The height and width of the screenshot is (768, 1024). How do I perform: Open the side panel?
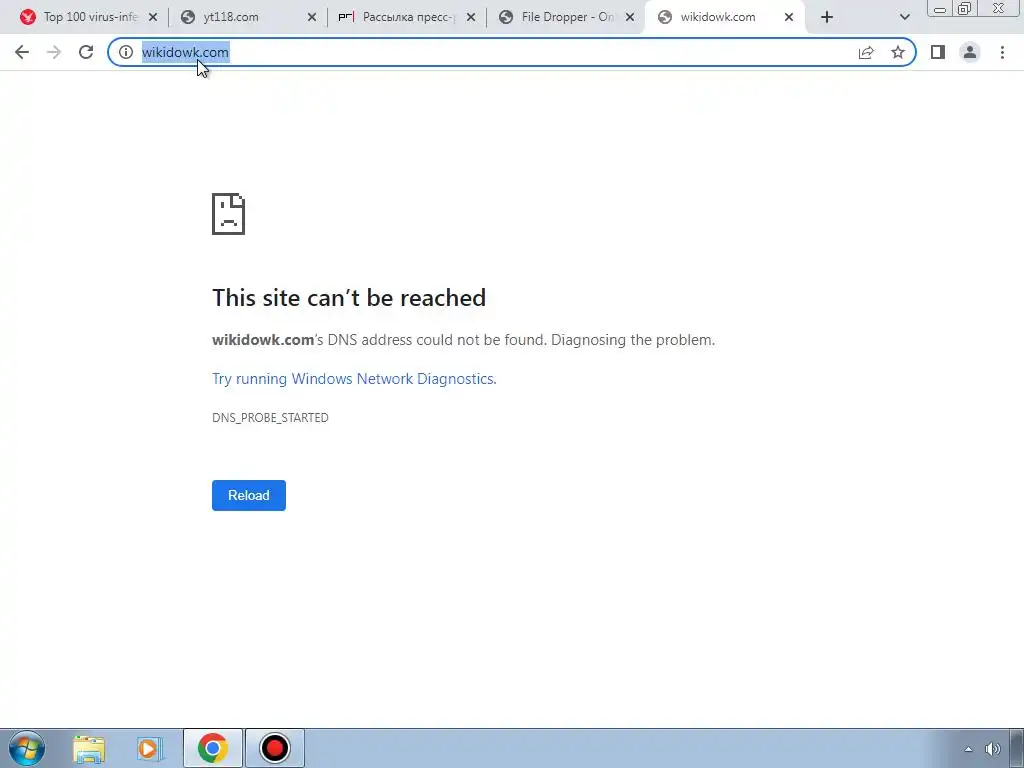click(938, 52)
